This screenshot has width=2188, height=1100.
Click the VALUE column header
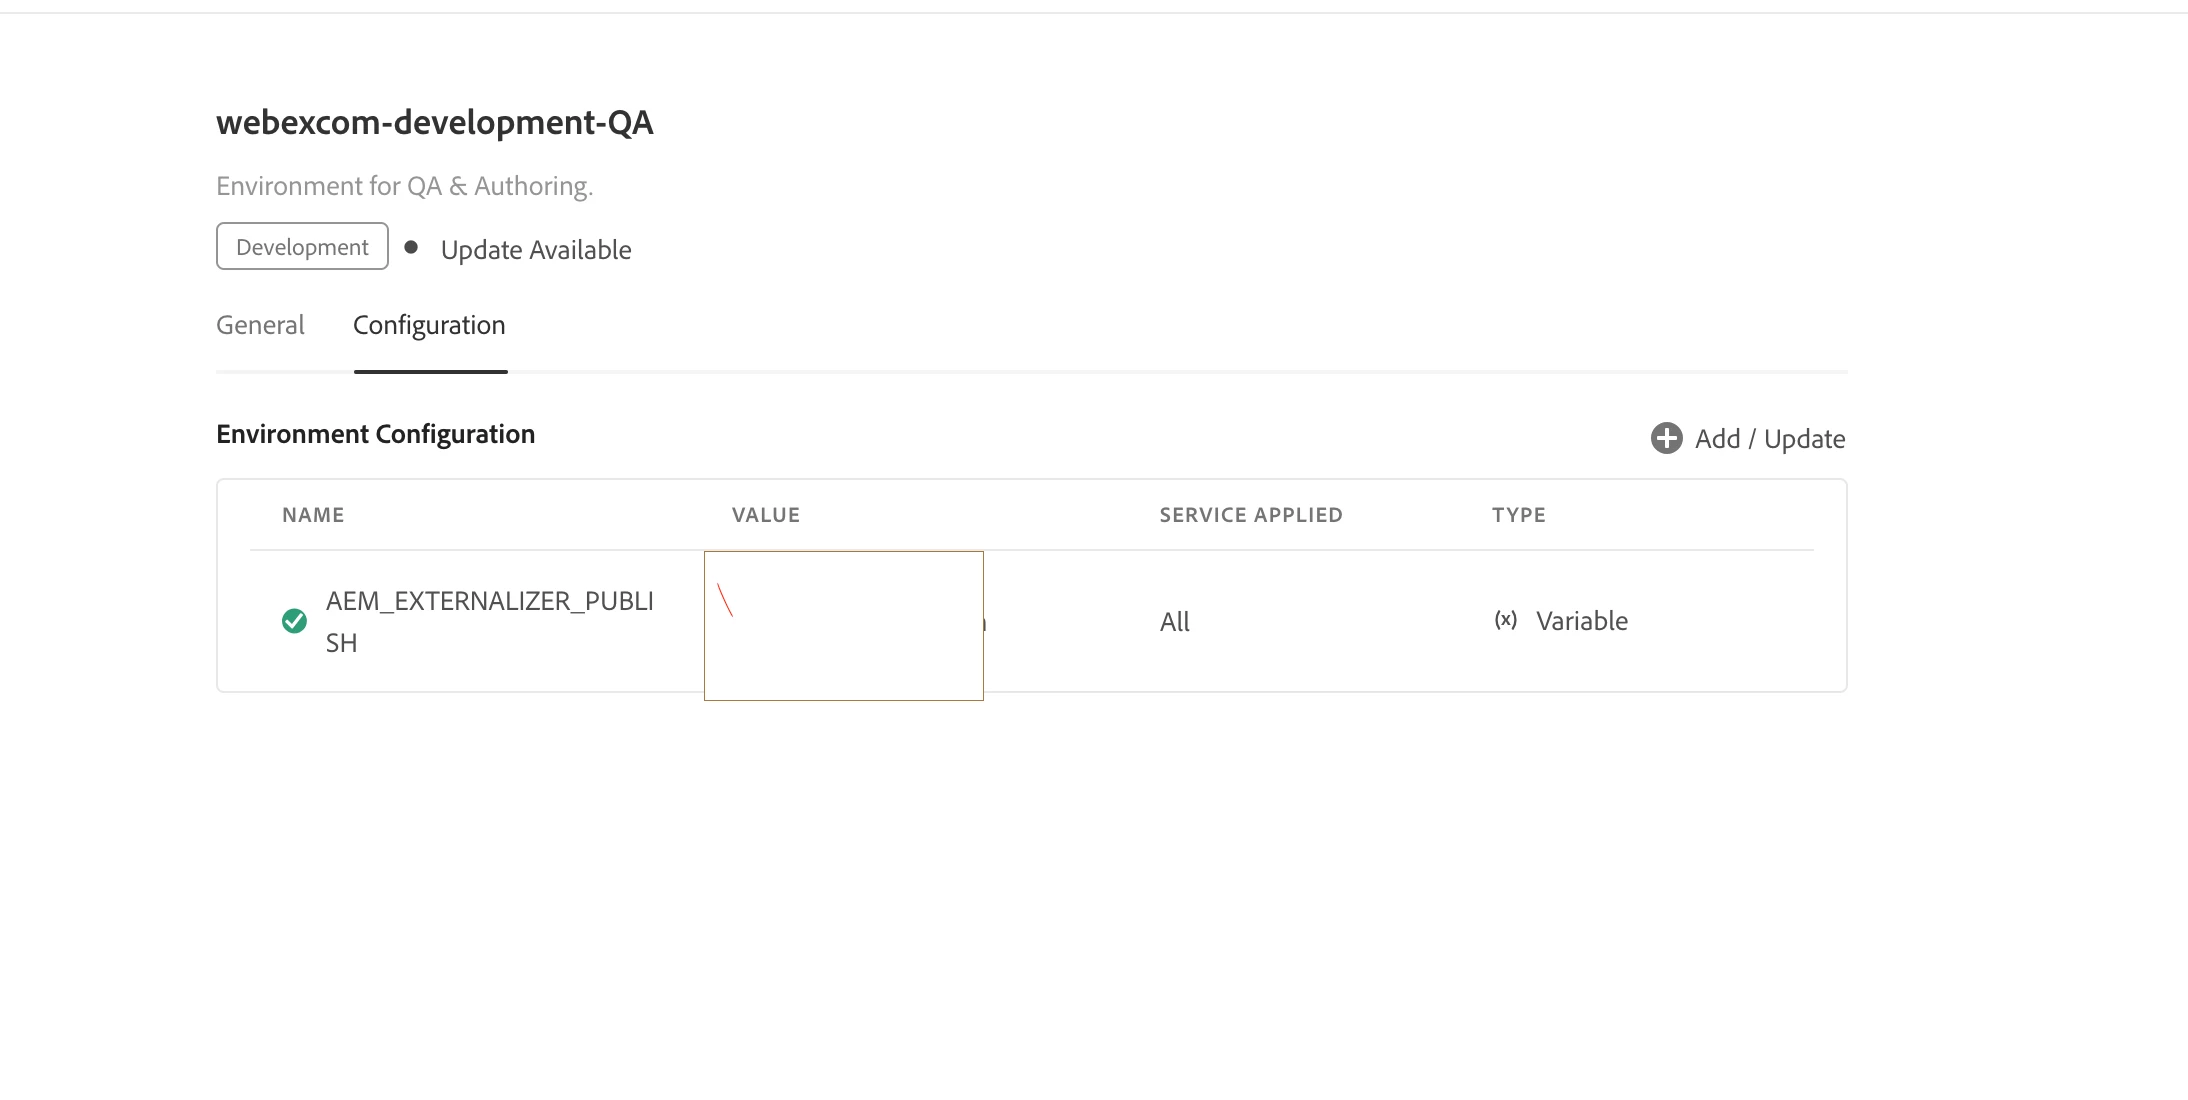[x=765, y=515]
